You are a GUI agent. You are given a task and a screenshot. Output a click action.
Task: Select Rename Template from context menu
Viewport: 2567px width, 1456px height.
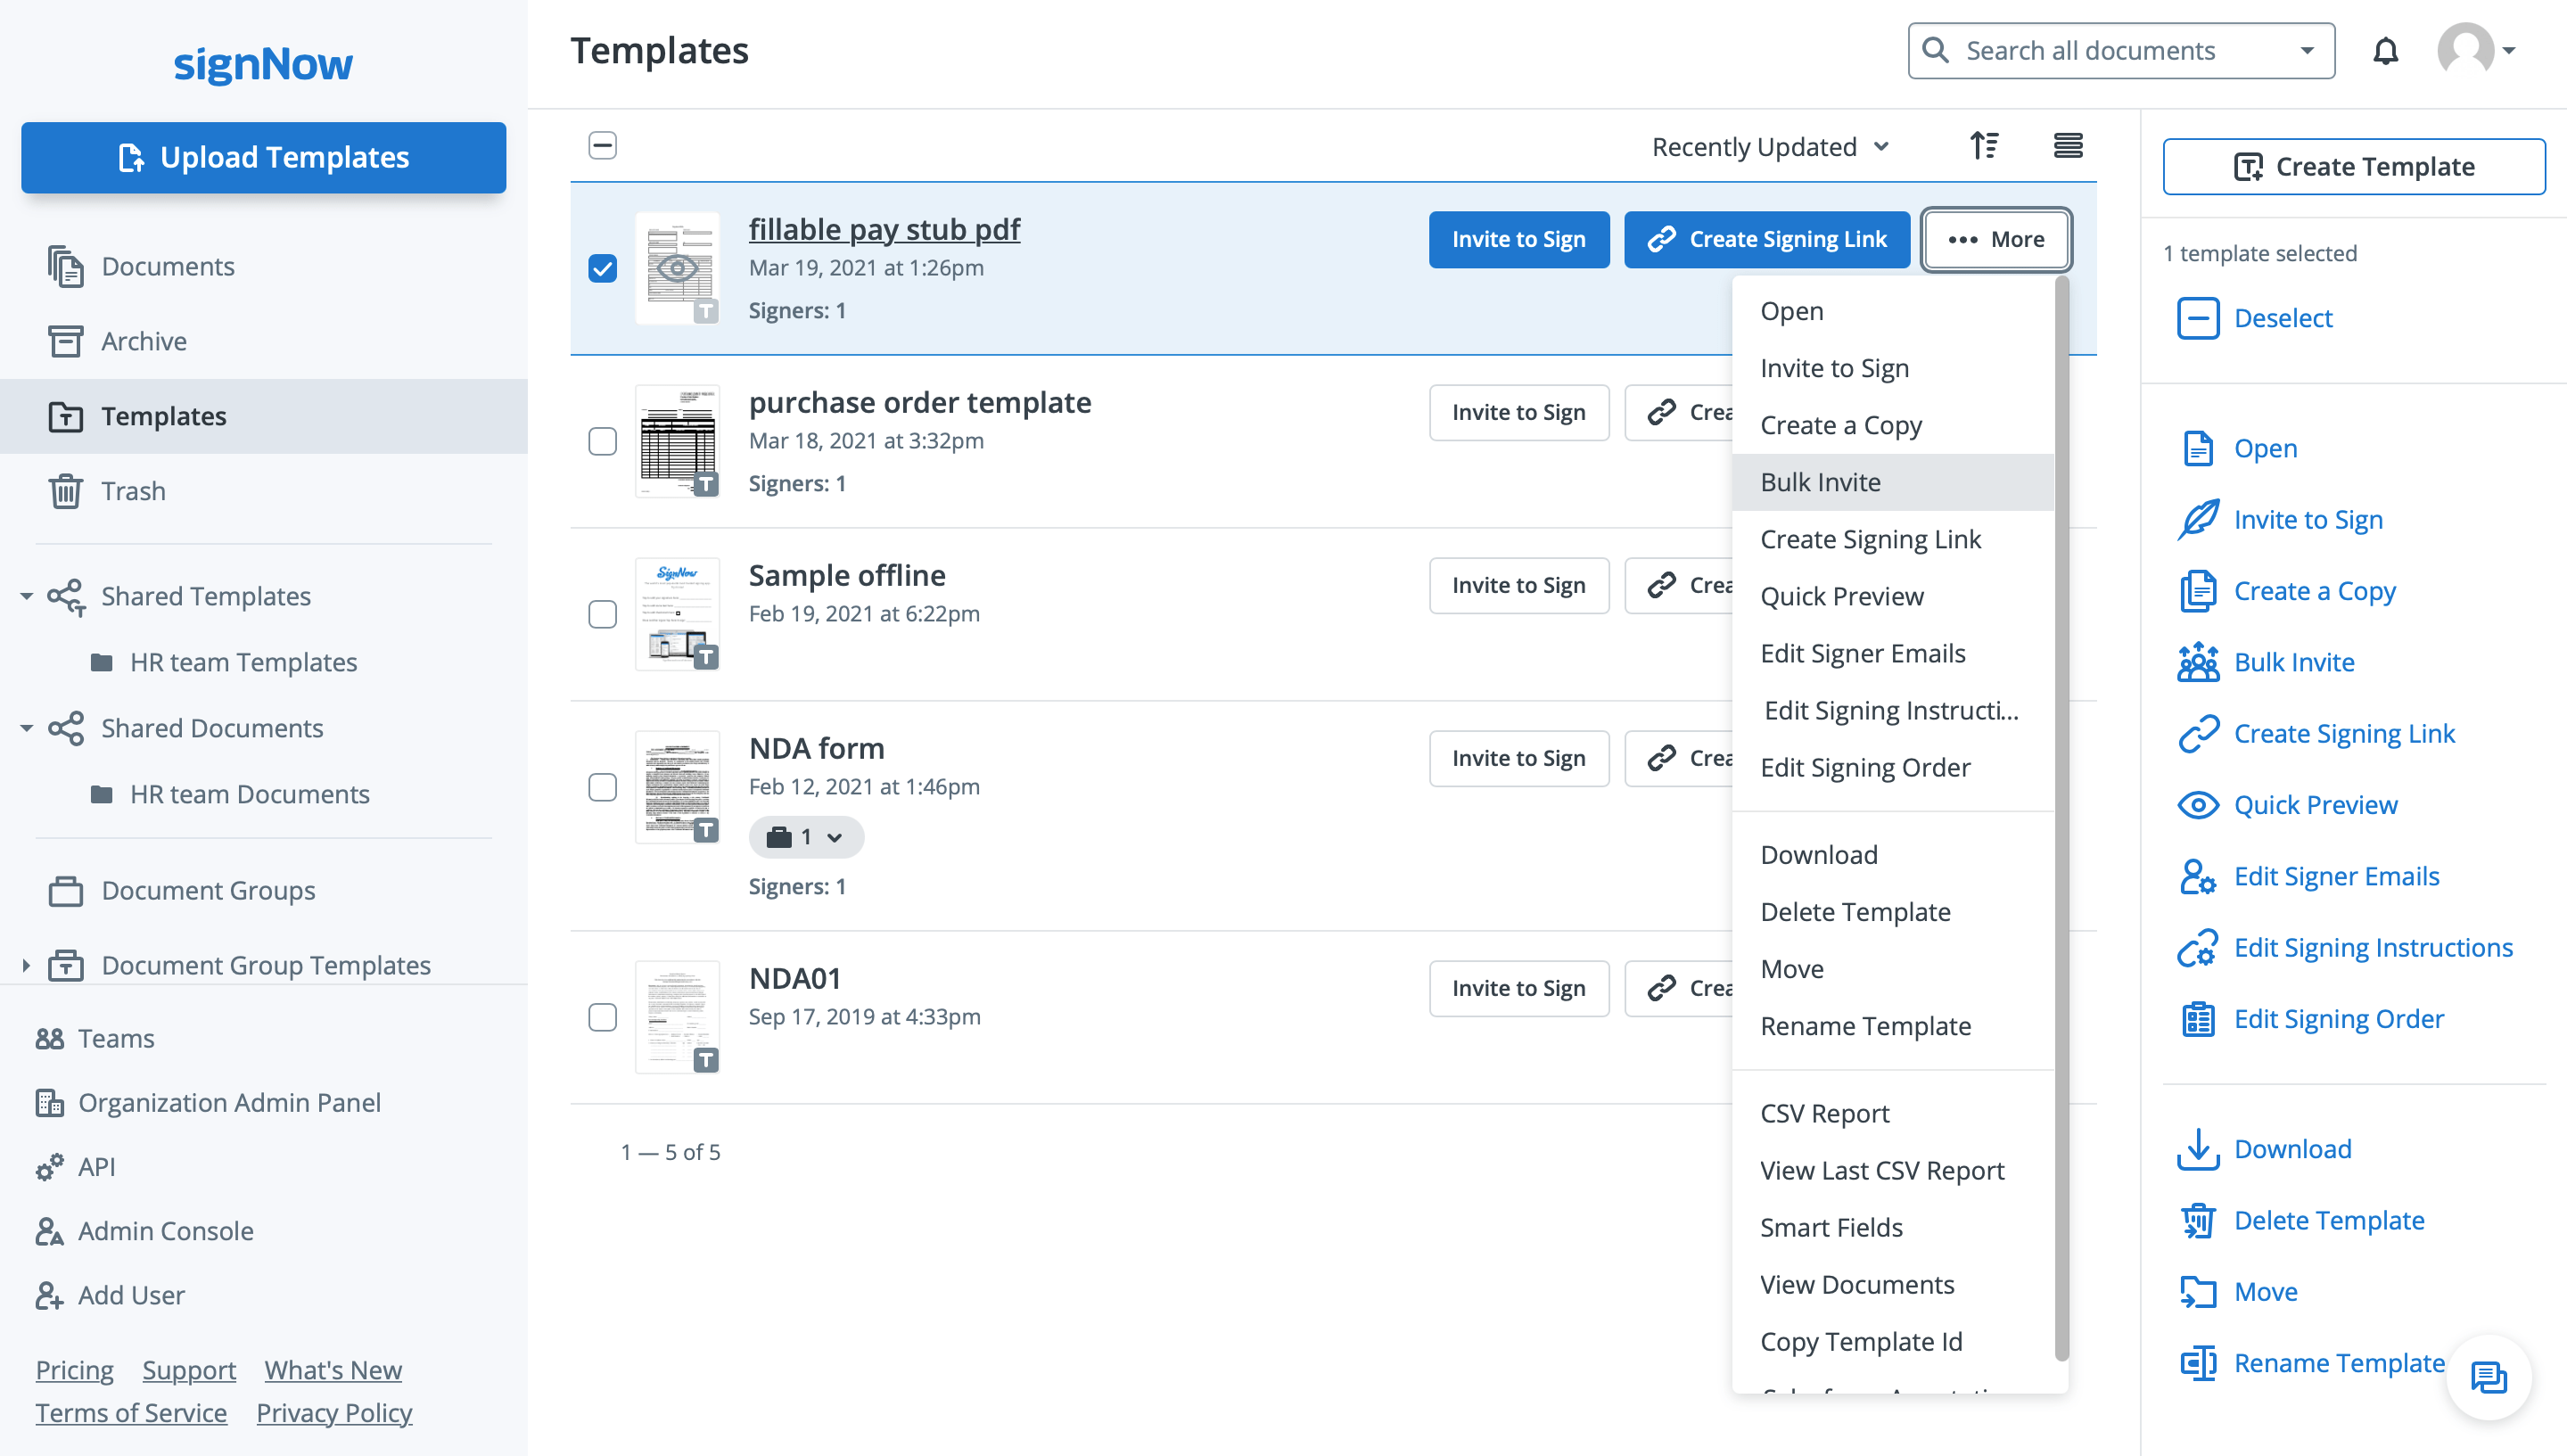(x=1865, y=1024)
